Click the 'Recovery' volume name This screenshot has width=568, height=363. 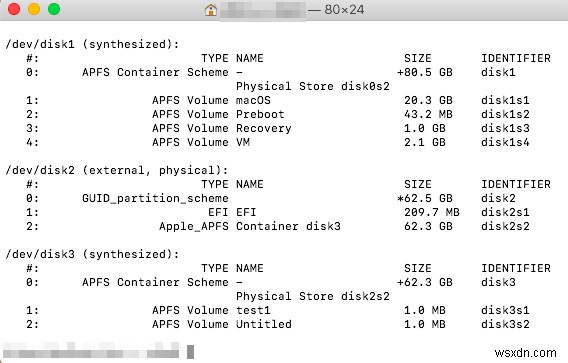pos(264,129)
